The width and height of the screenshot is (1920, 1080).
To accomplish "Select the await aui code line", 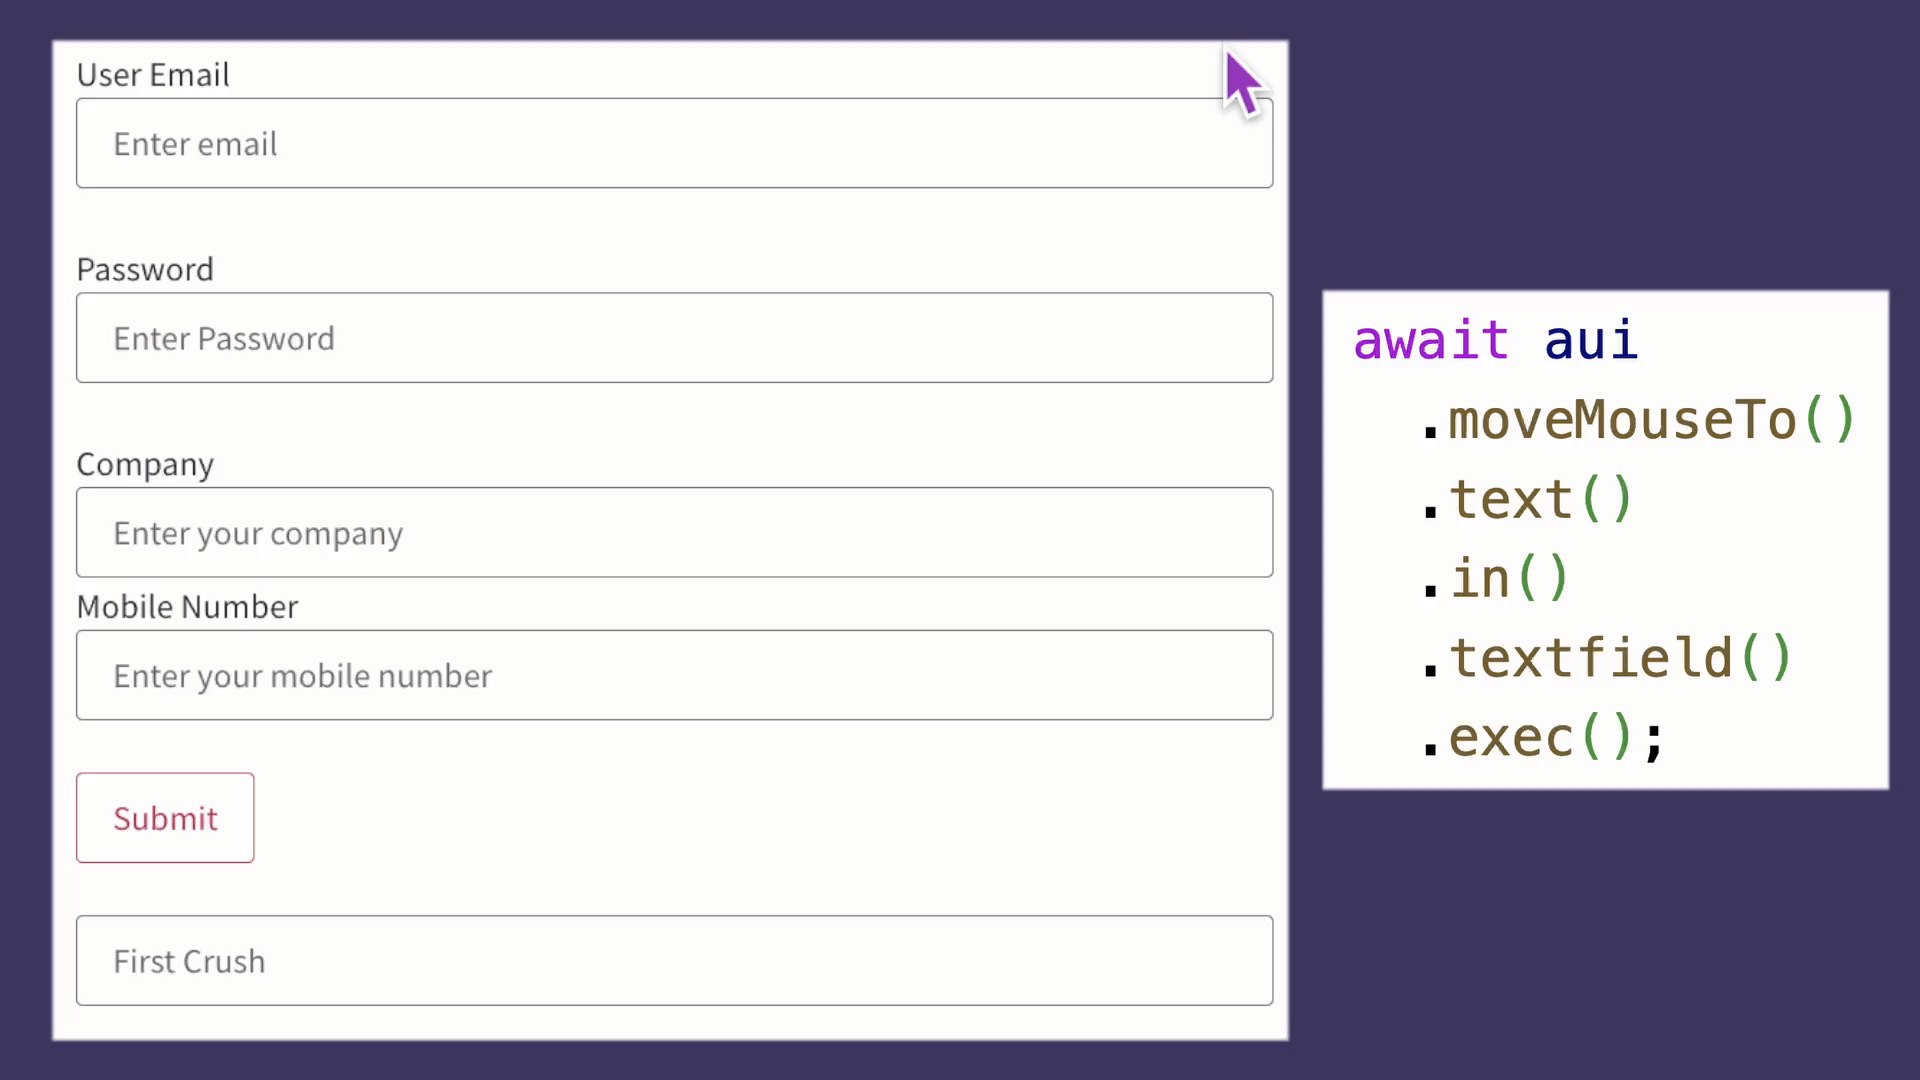I will coord(1495,340).
